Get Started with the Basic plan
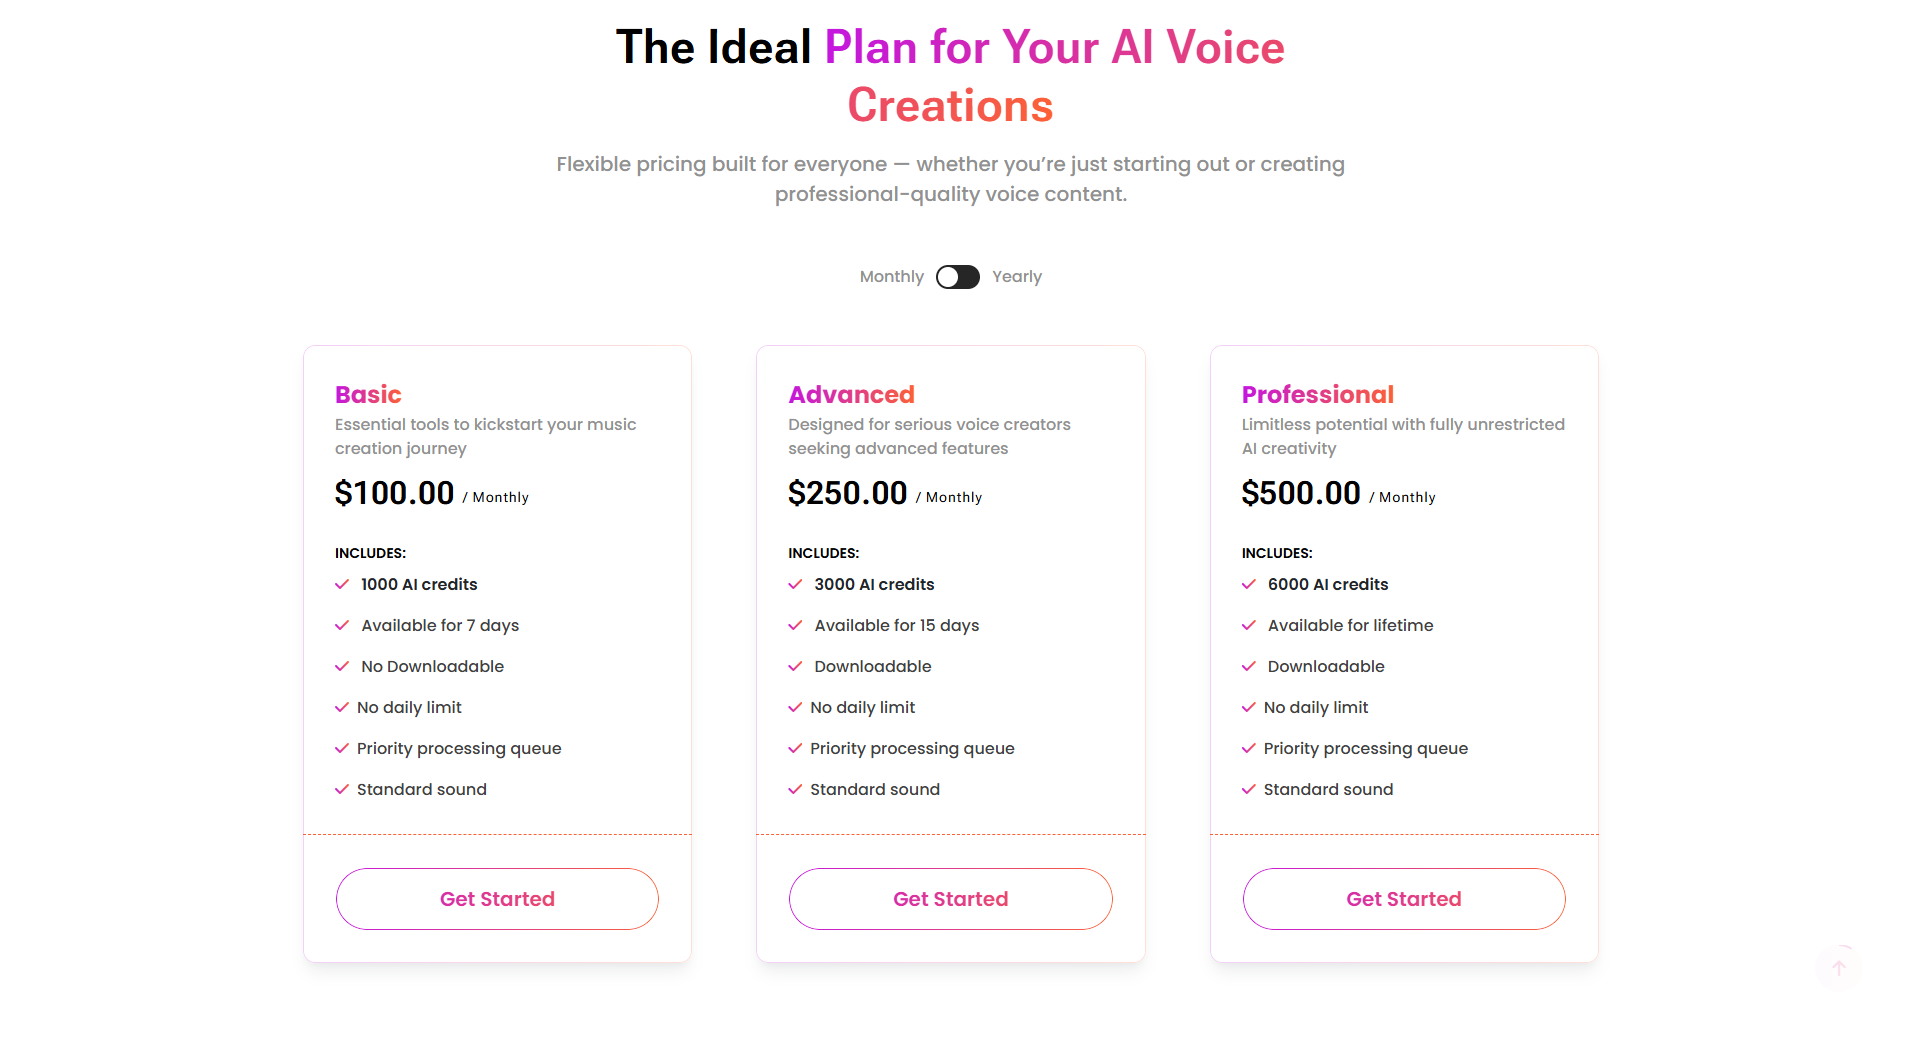The width and height of the screenshot is (1905, 1040). tap(497, 899)
